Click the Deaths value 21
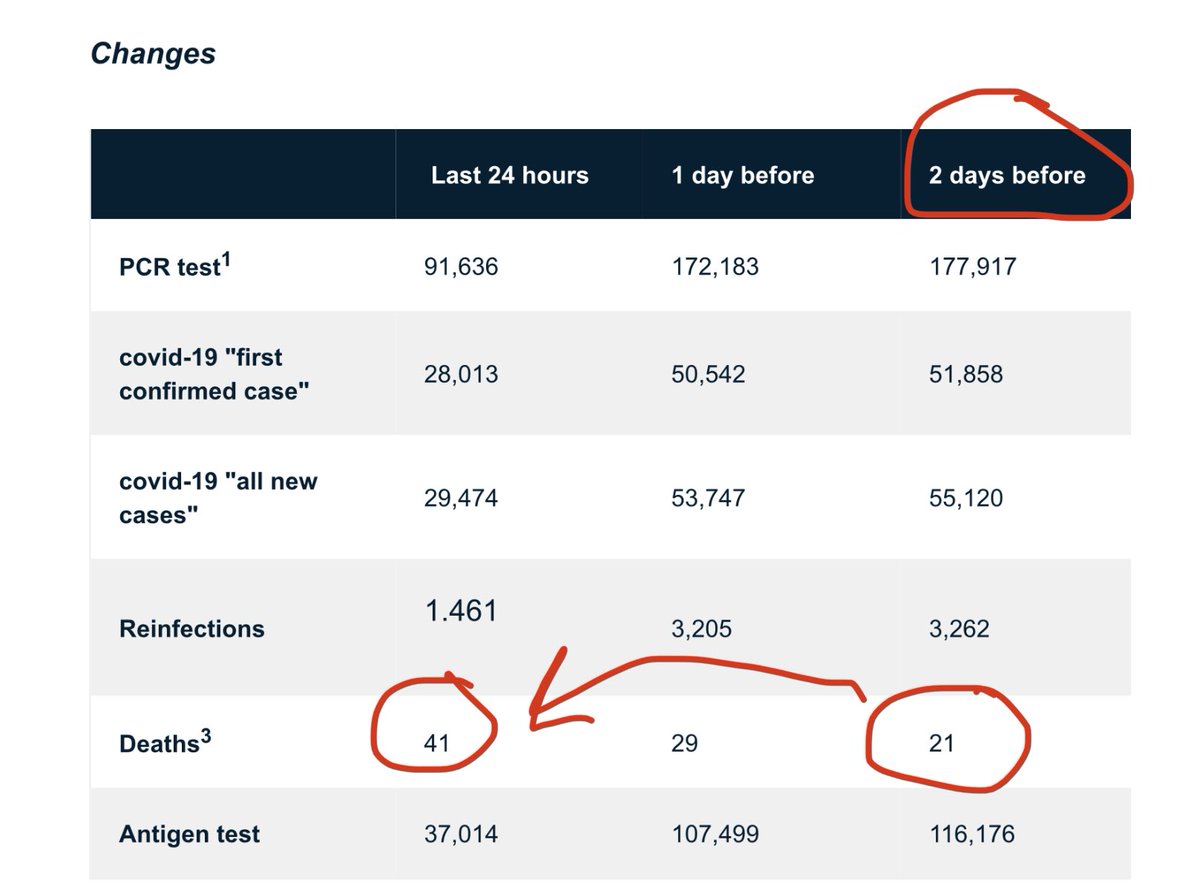1200x894 pixels. tap(941, 743)
